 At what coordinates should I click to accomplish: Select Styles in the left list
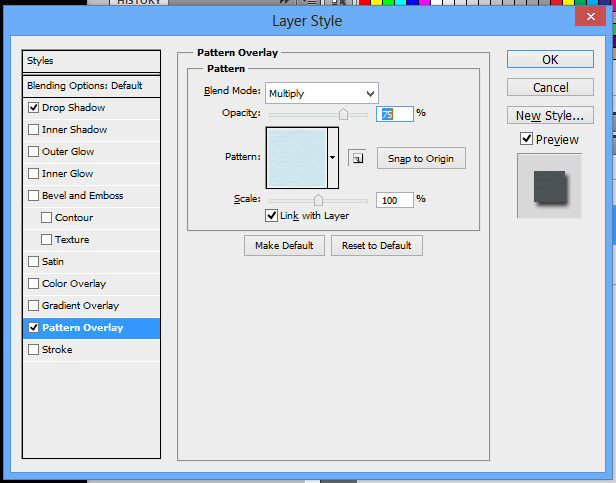click(92, 61)
